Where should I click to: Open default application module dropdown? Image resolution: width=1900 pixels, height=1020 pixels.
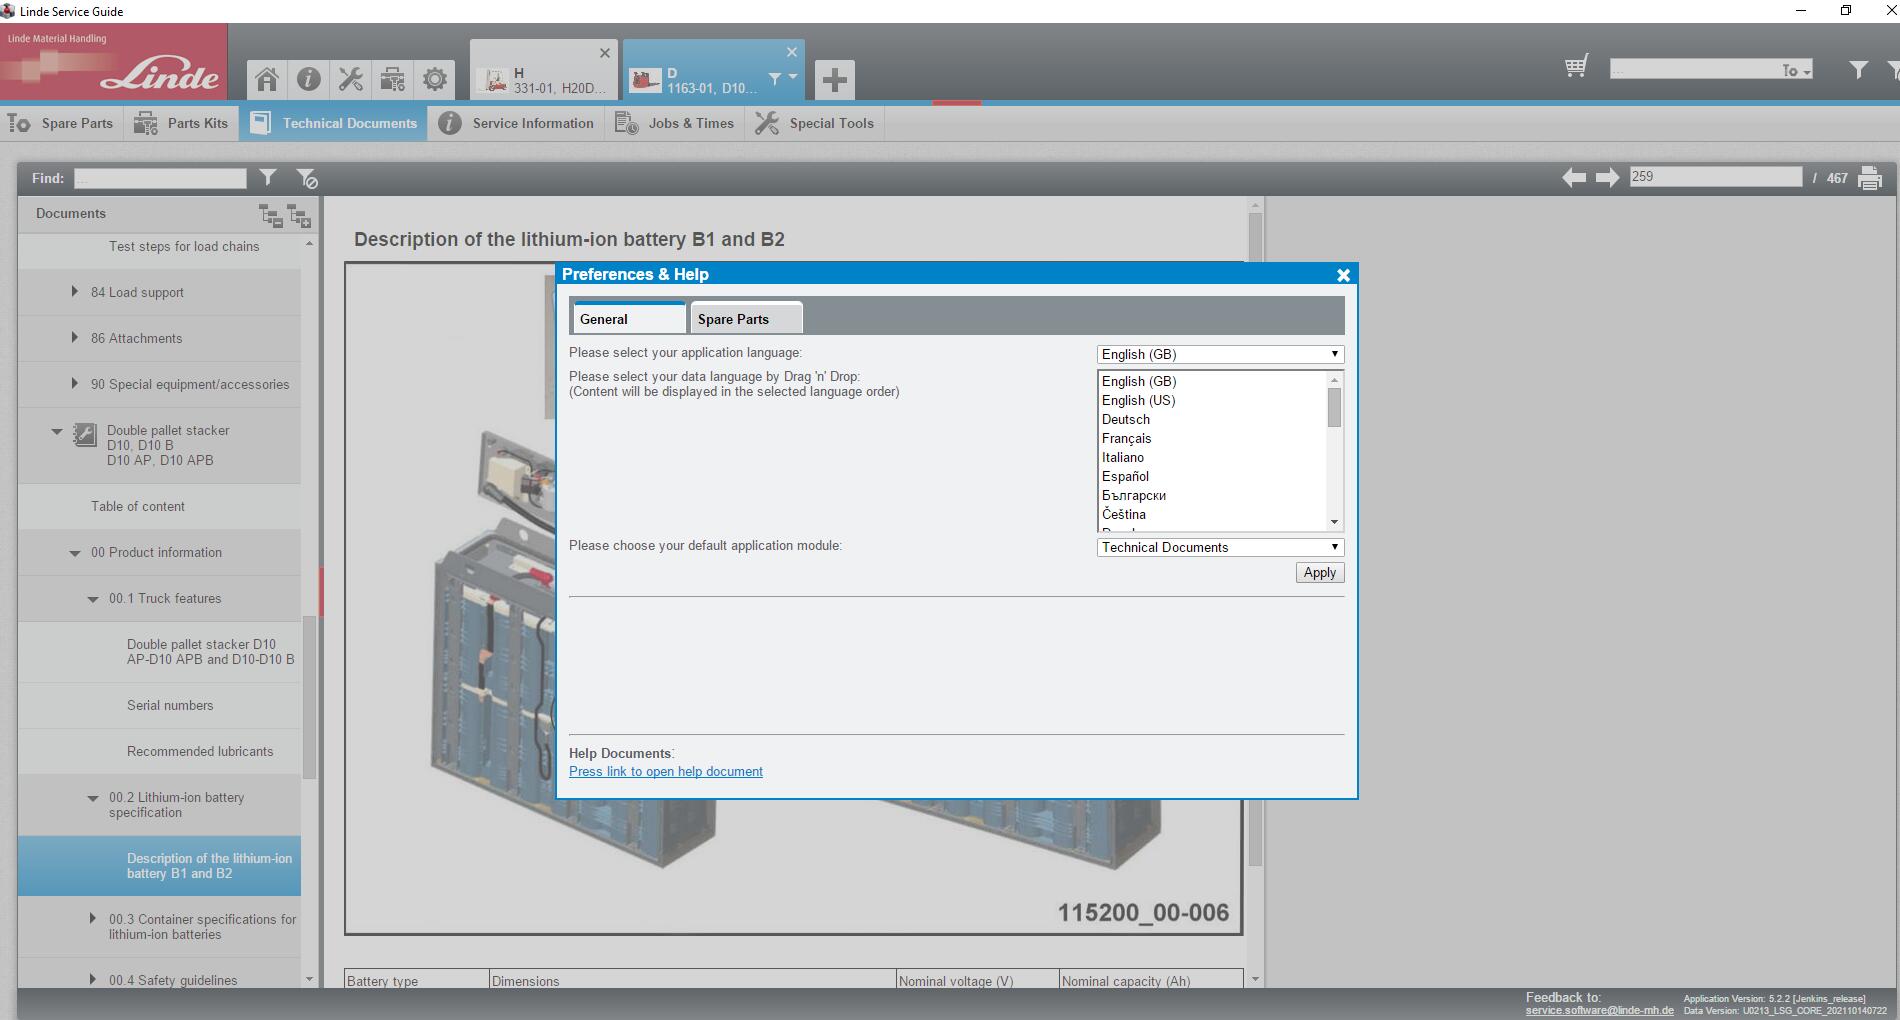[1220, 547]
